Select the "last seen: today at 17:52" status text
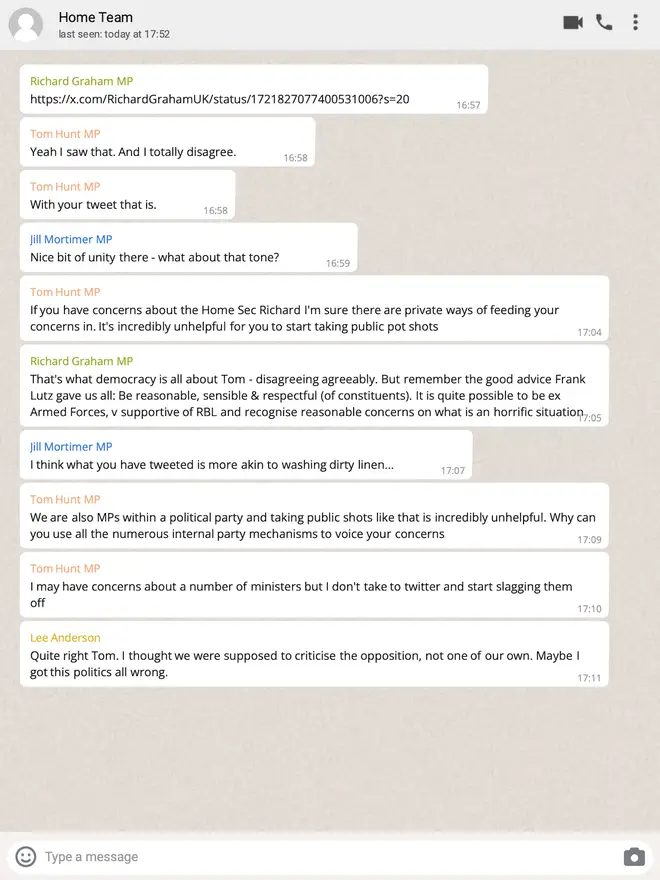Screen dimensions: 660x880 click(114, 34)
